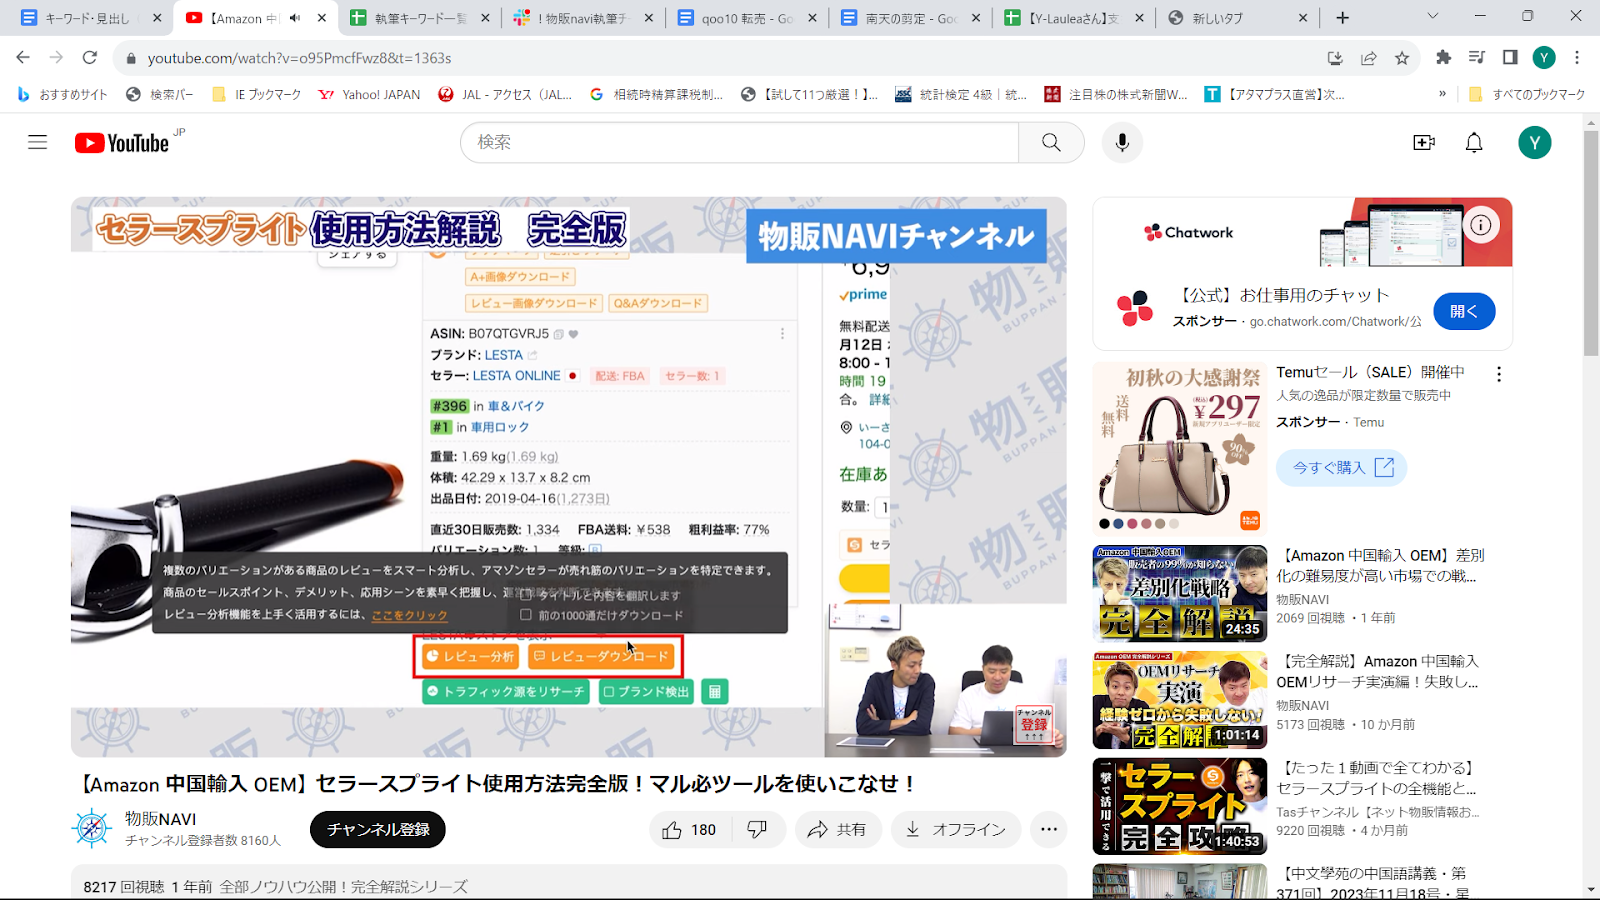The image size is (1600, 900).
Task: Open media control icon in toolbar
Action: click(1477, 58)
